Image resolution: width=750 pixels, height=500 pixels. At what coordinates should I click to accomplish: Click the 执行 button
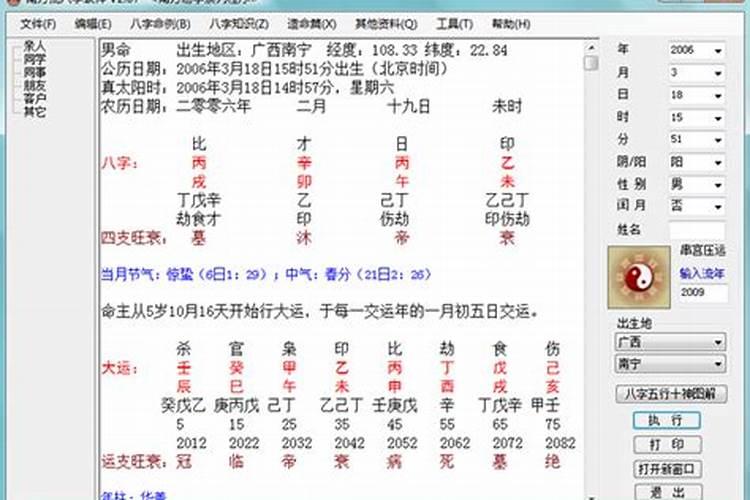667,421
